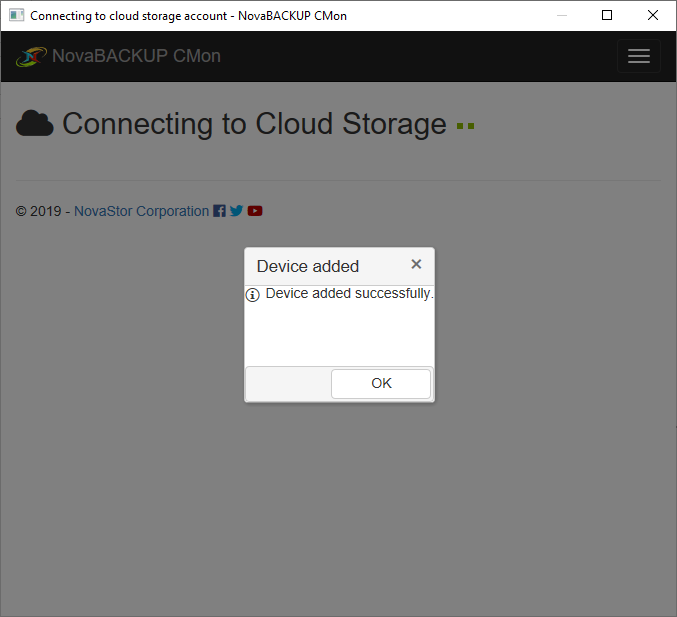
Task: Click the green loading dots after the heading
Action: tap(465, 126)
